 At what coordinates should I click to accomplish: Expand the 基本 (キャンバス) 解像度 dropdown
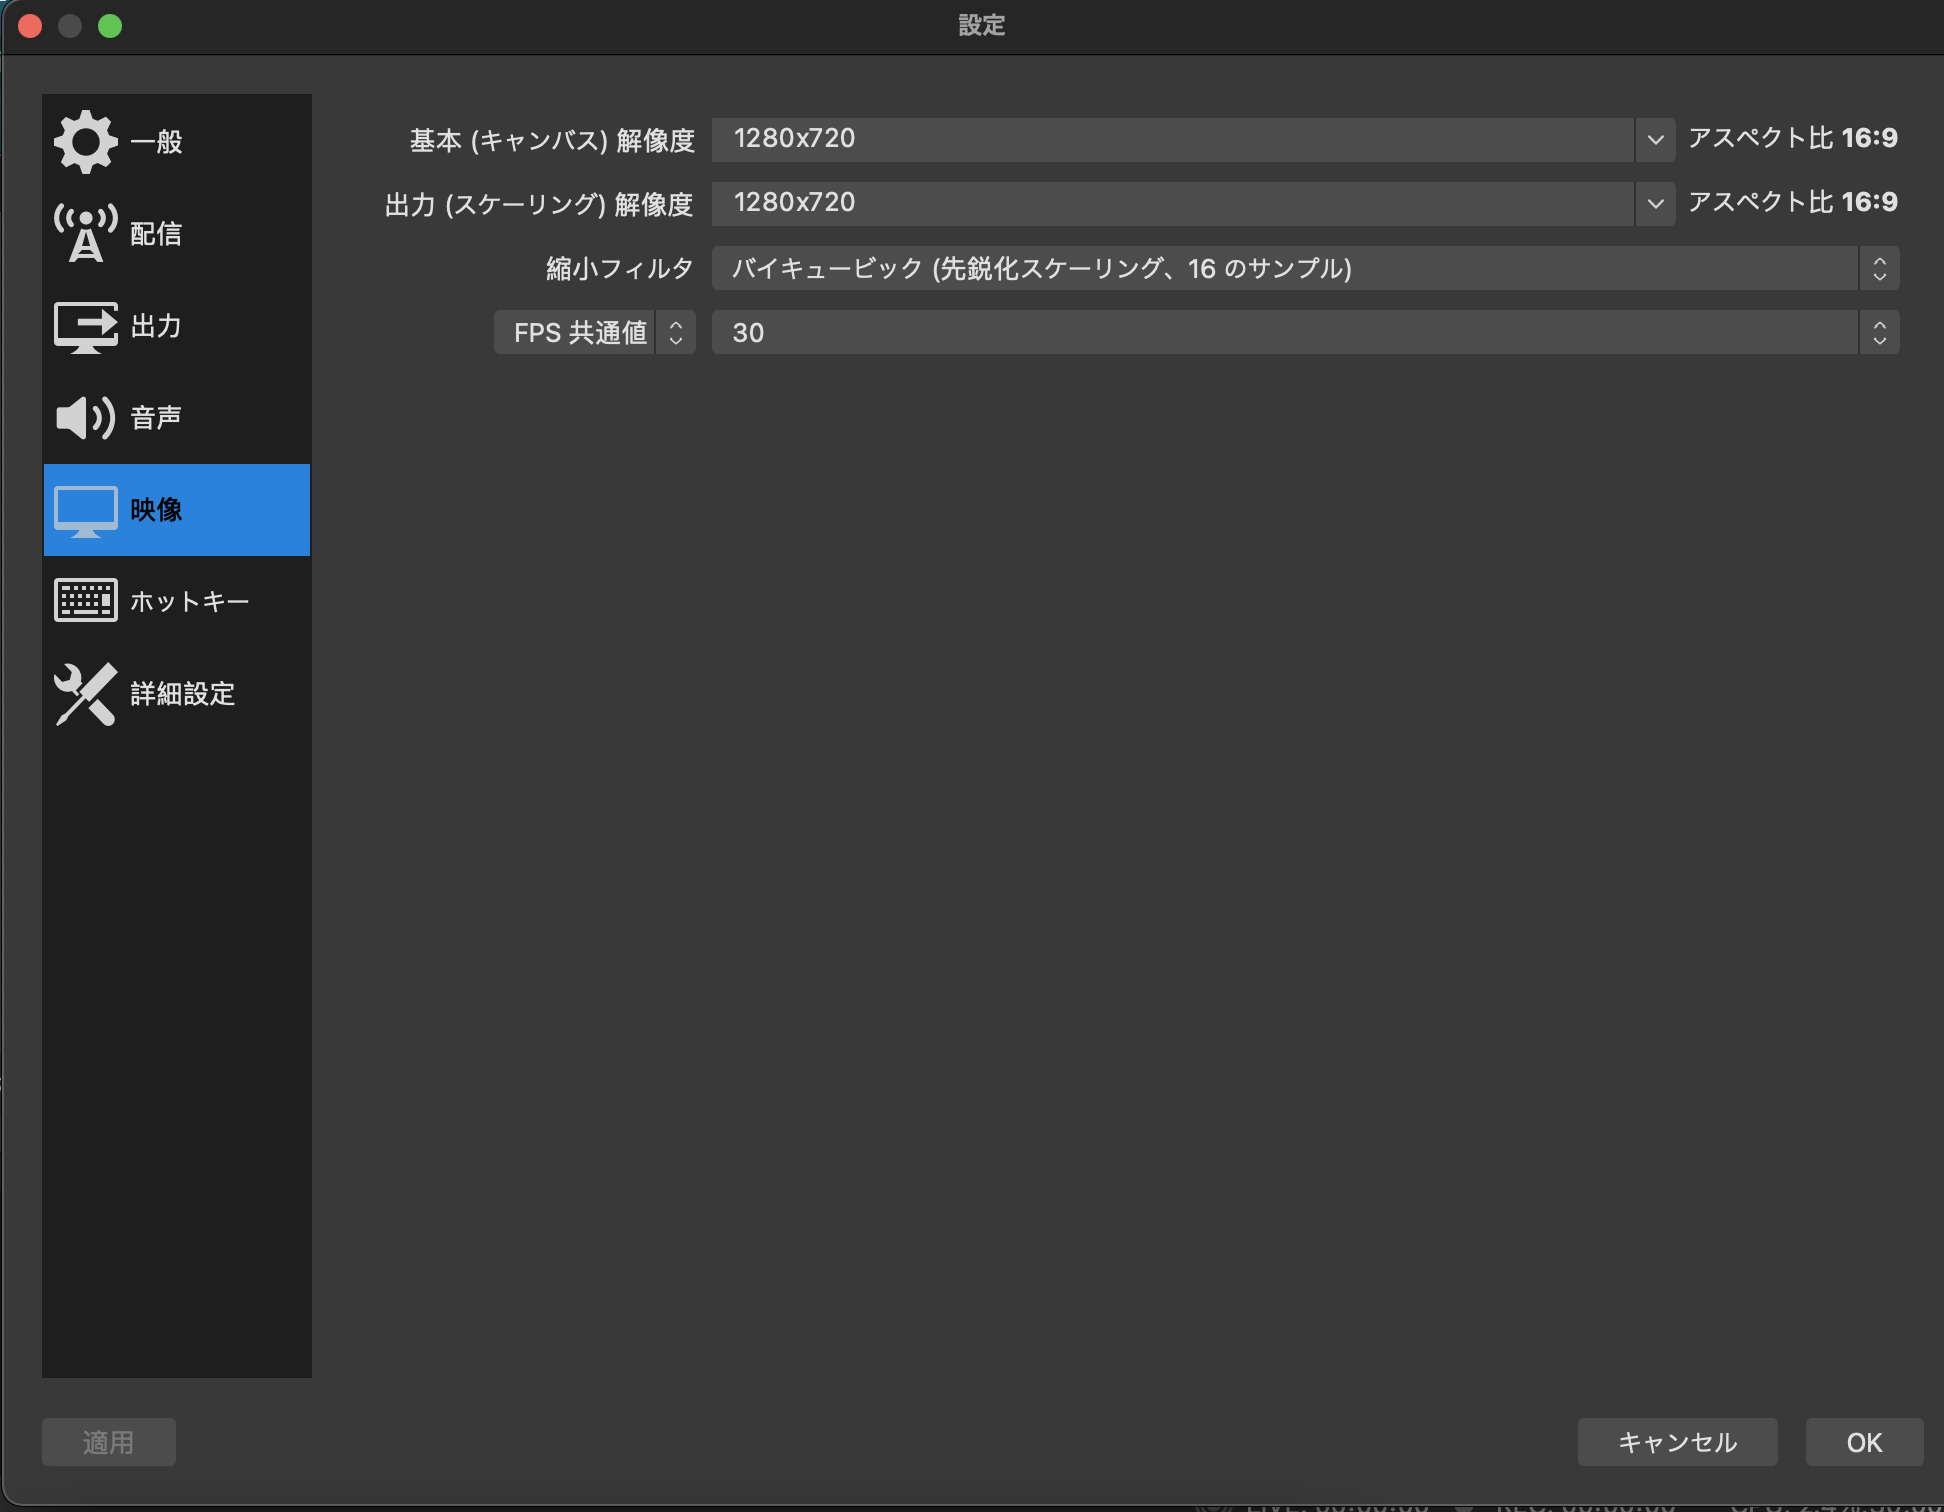coord(1655,140)
